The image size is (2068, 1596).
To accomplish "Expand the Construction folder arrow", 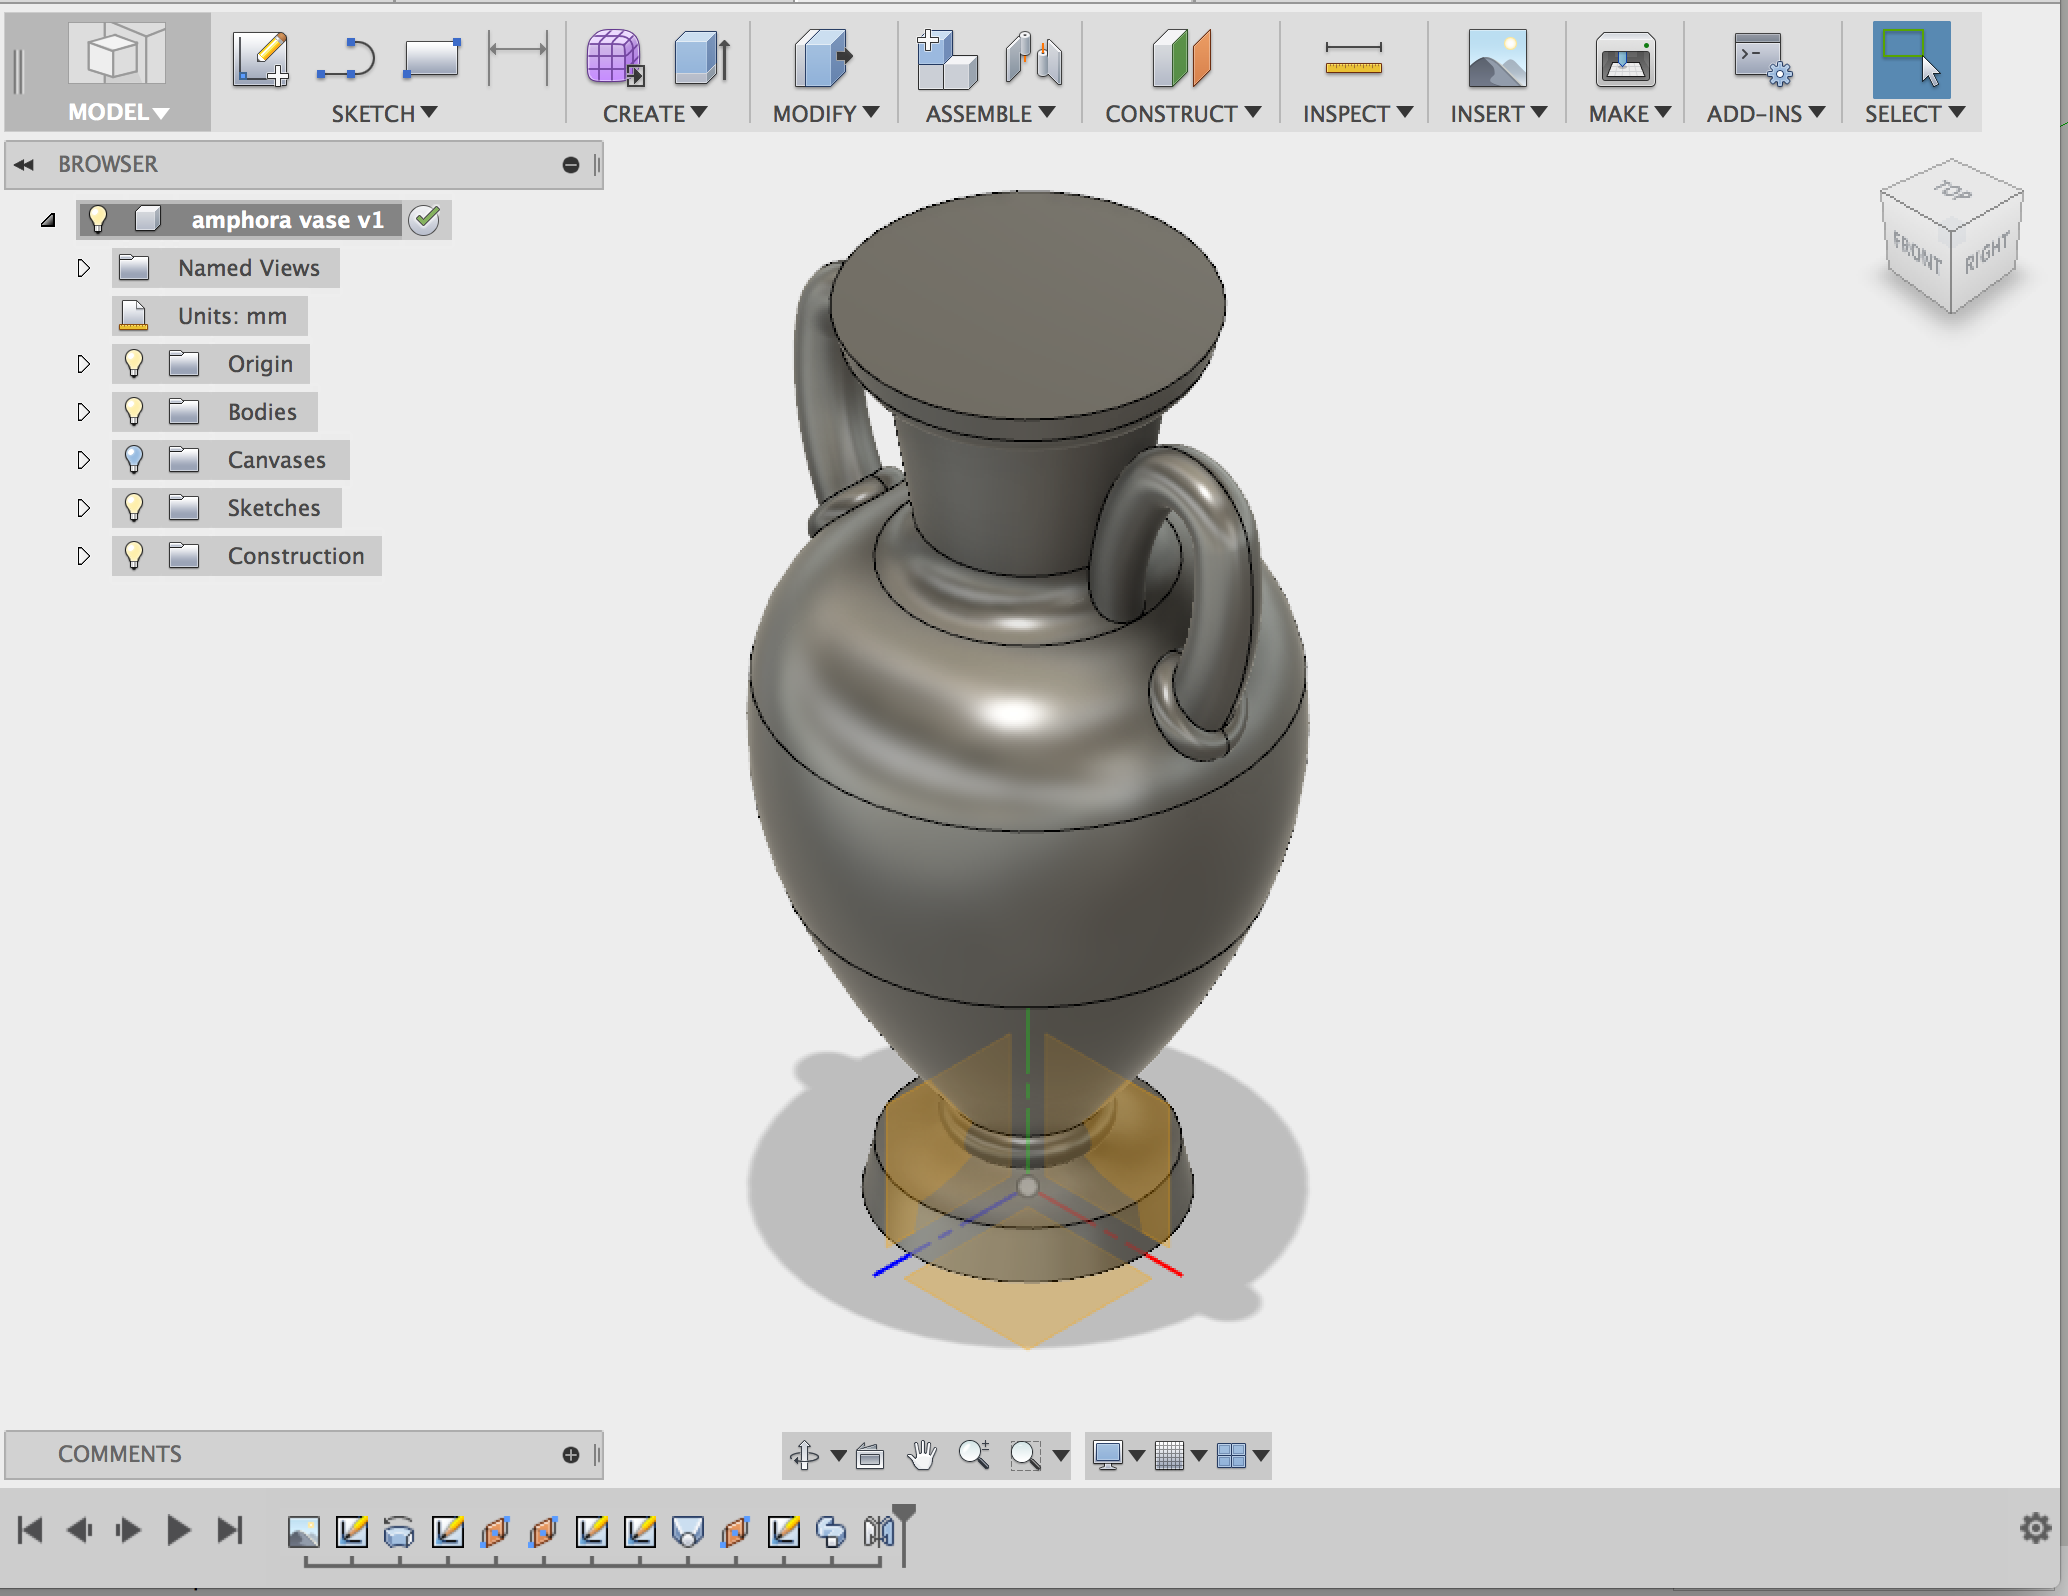I will click(x=84, y=556).
